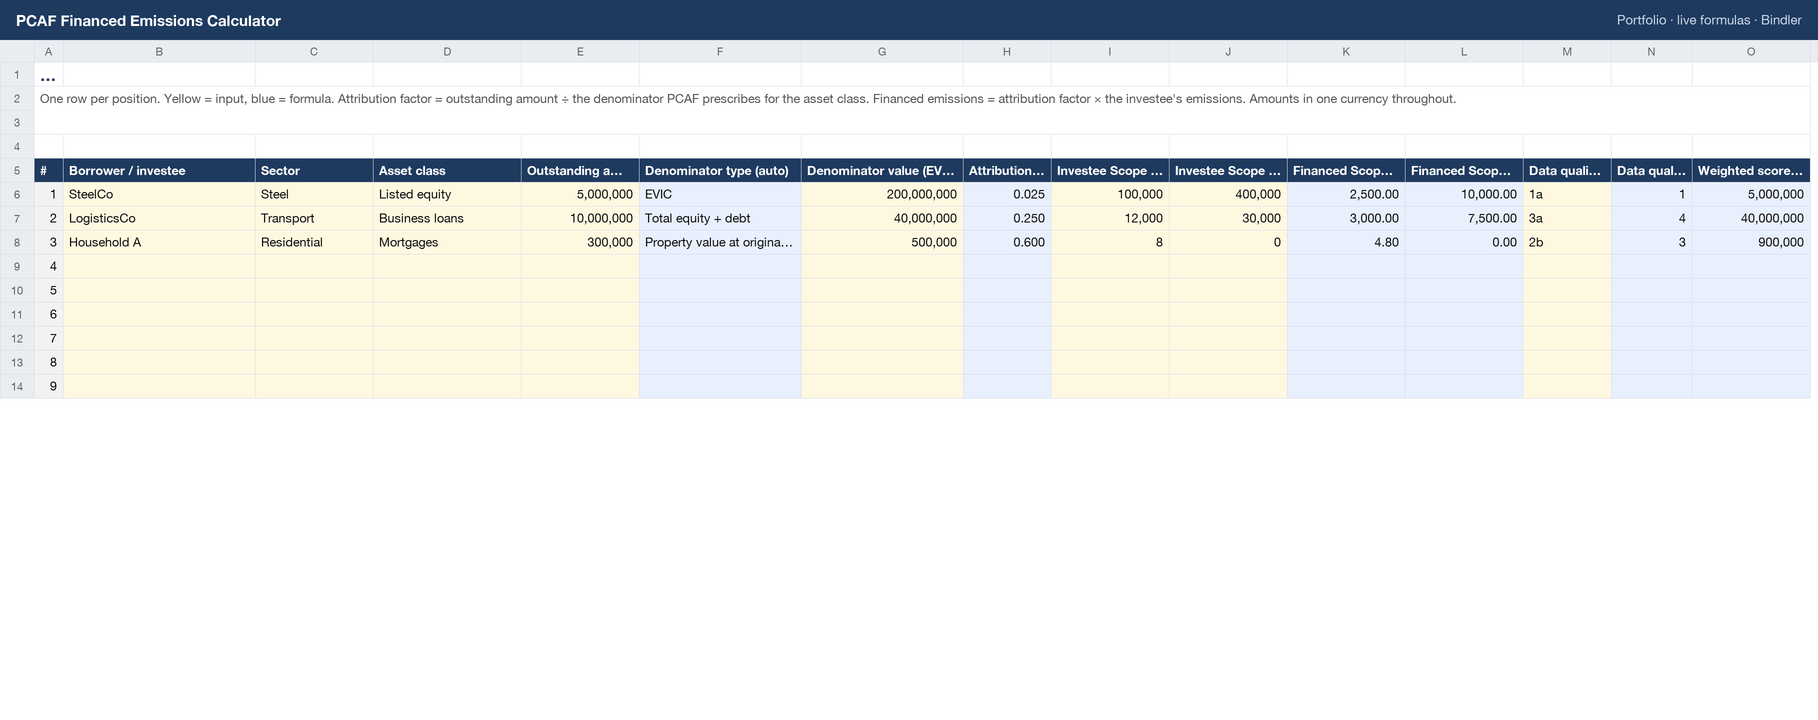
Task: Select the 'Total equity + debt' cell
Action: tap(720, 218)
